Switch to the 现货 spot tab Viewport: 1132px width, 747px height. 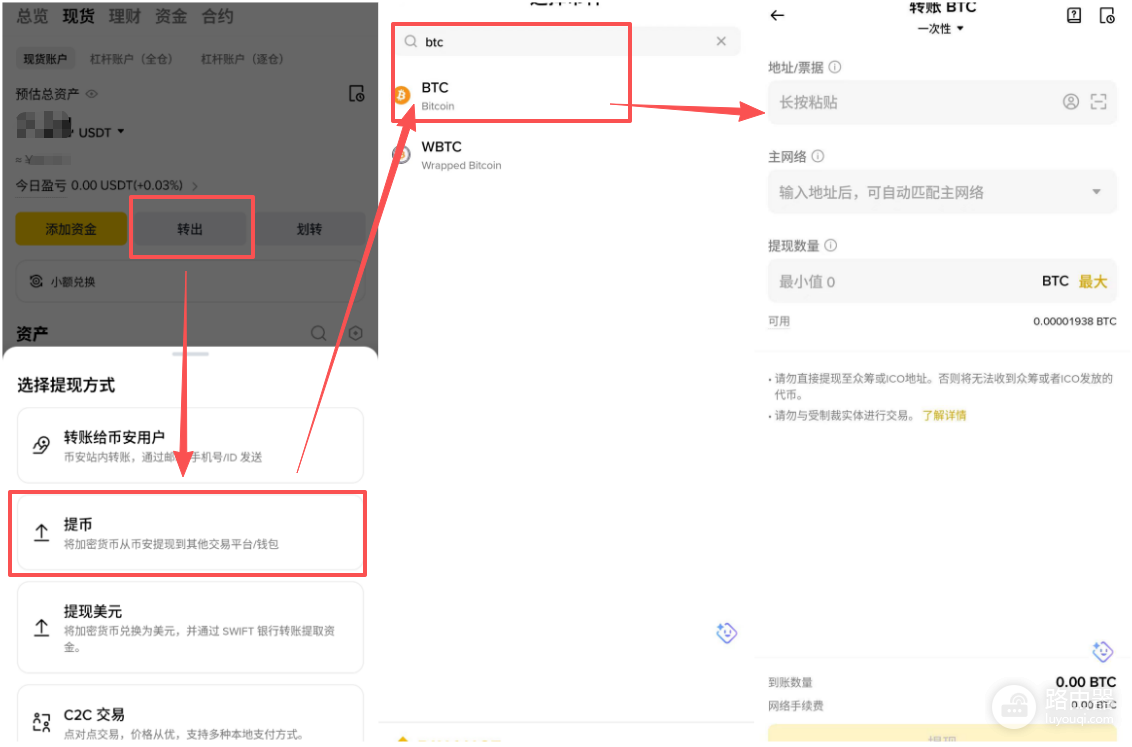[78, 16]
